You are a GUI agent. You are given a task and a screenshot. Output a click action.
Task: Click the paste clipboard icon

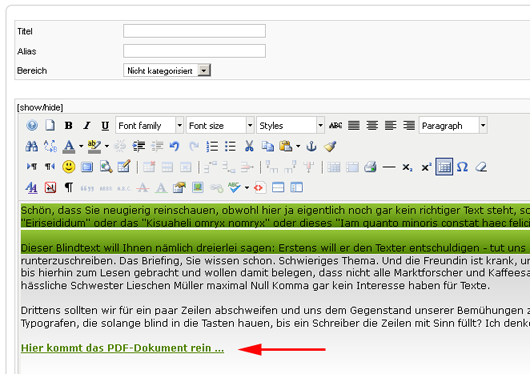click(286, 146)
